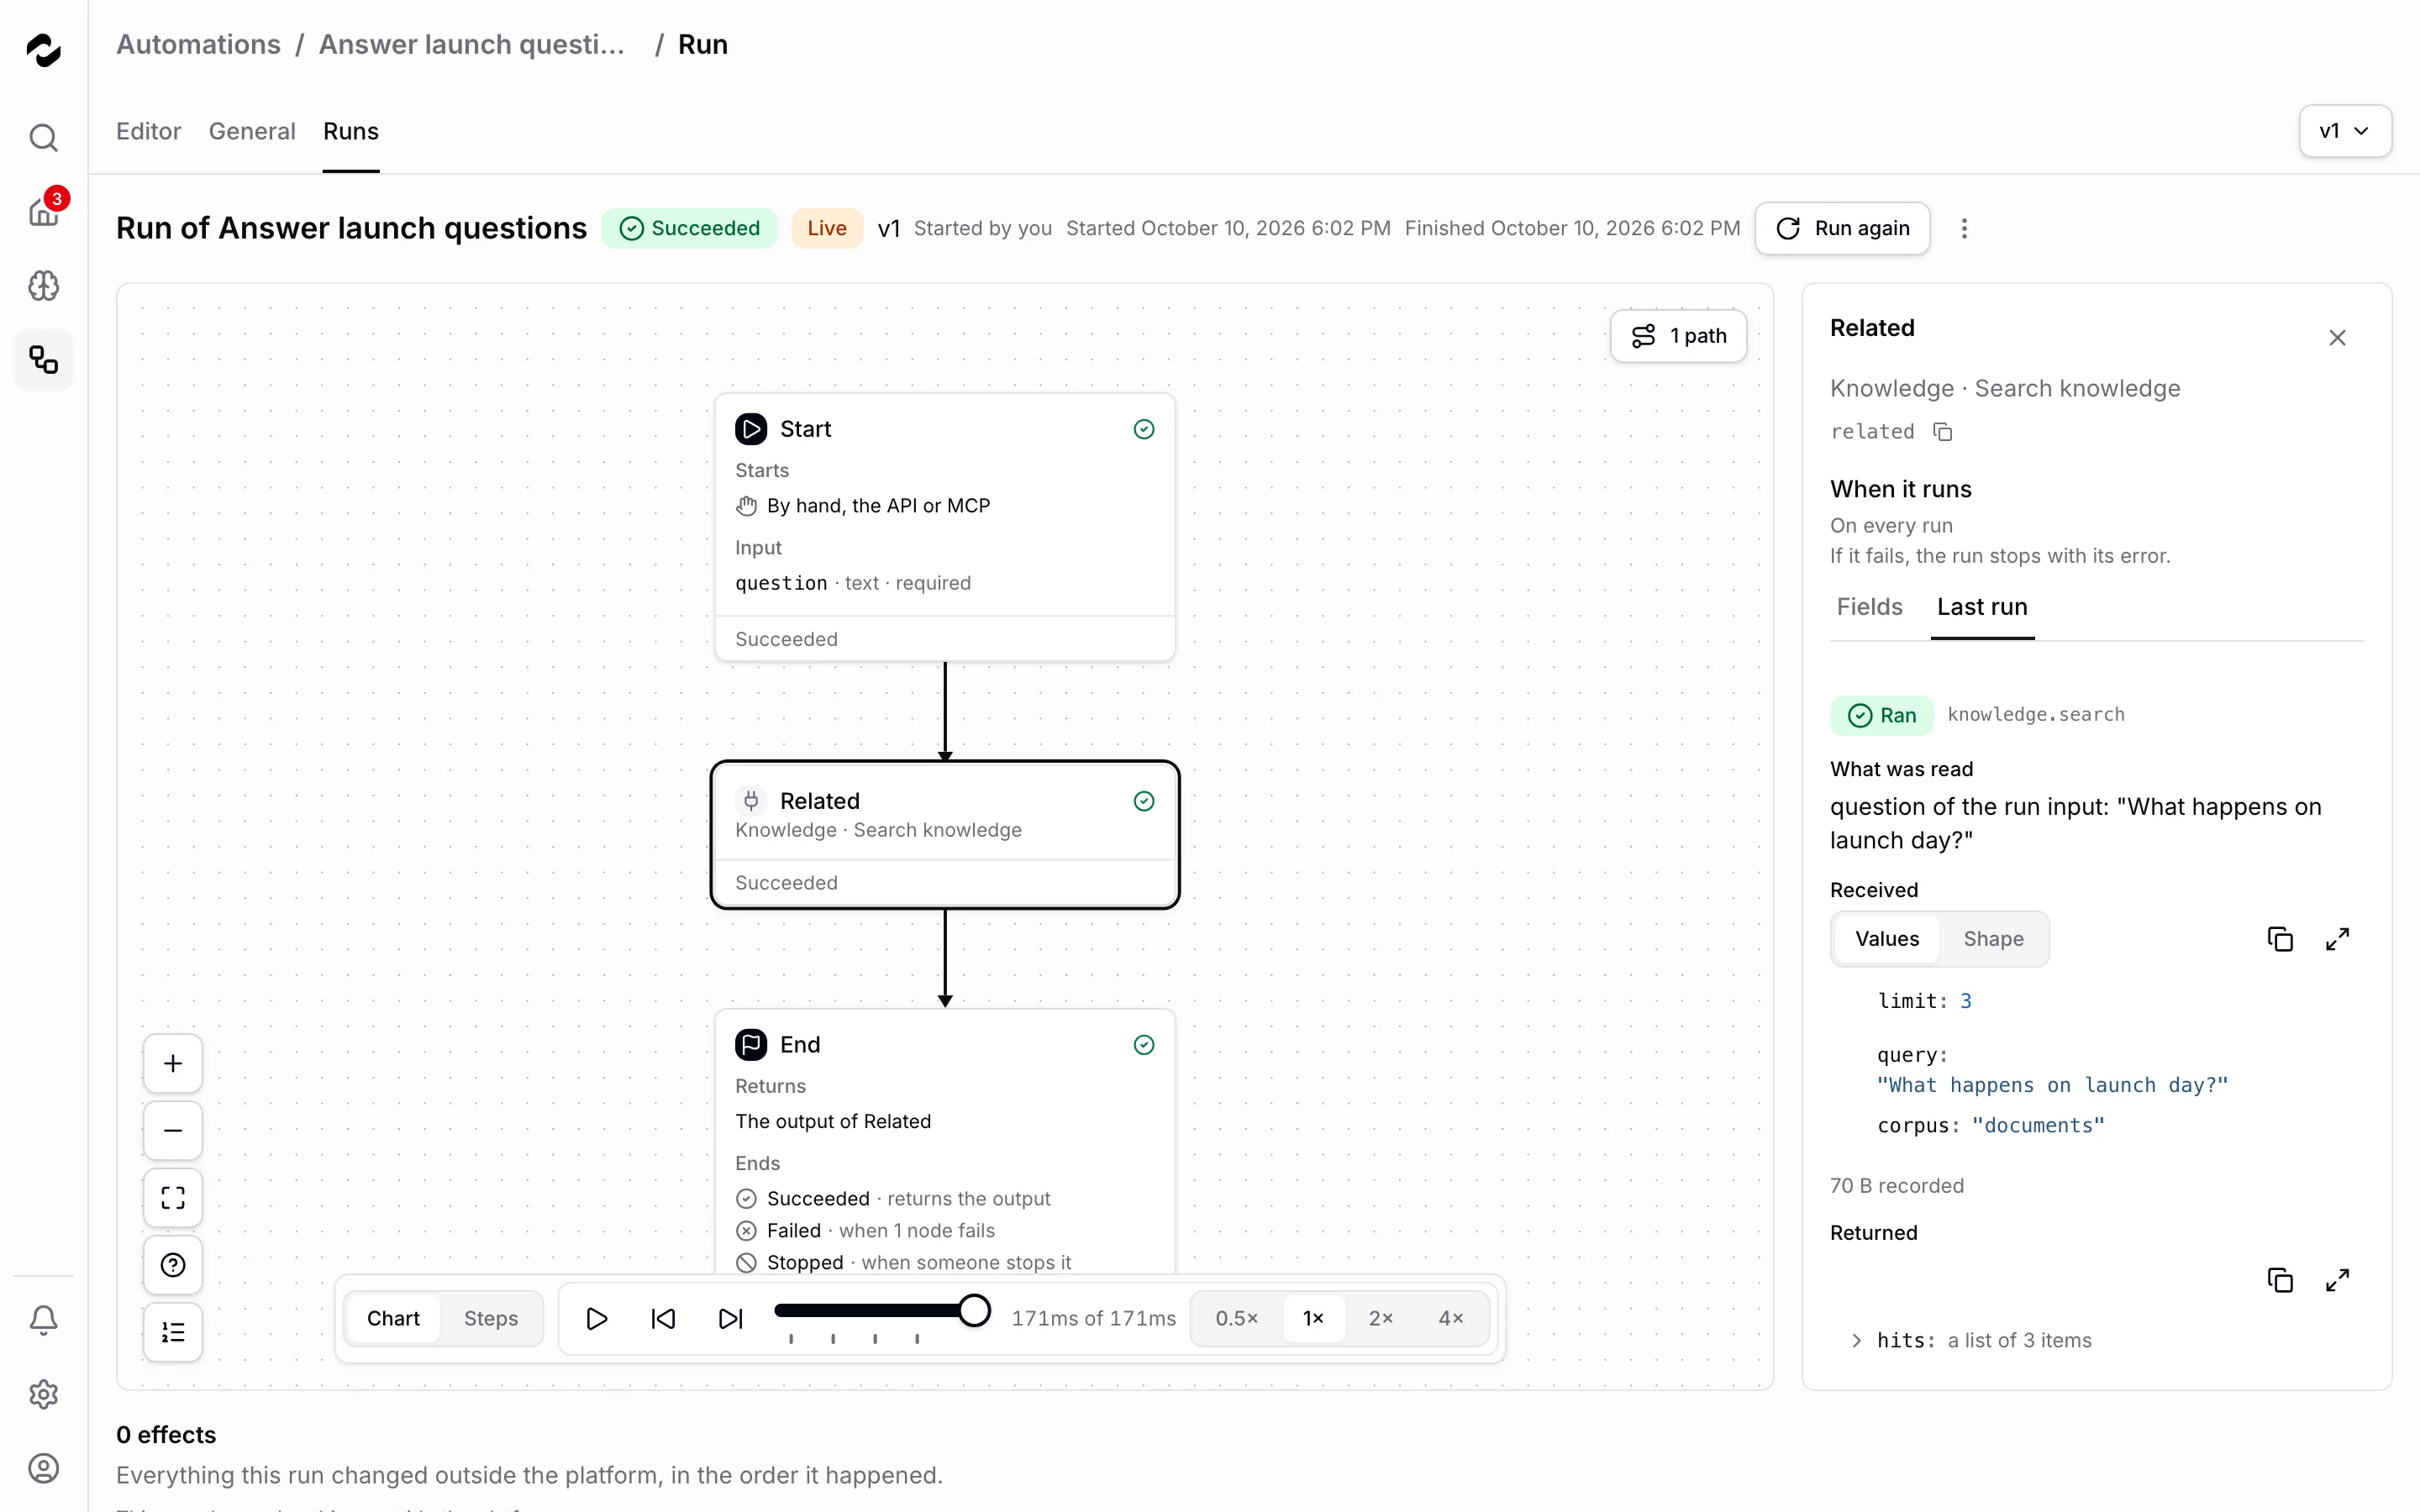
Task: Set playback speed to 0.5×
Action: pos(1237,1318)
